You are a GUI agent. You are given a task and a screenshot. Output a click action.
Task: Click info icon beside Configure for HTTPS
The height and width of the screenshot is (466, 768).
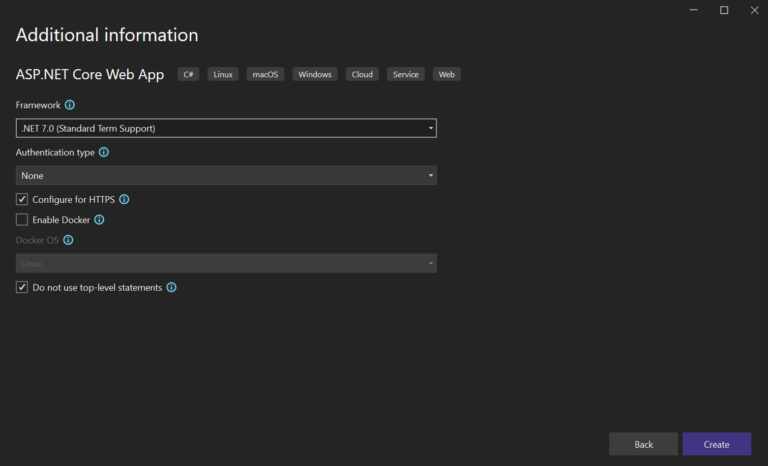(x=124, y=199)
